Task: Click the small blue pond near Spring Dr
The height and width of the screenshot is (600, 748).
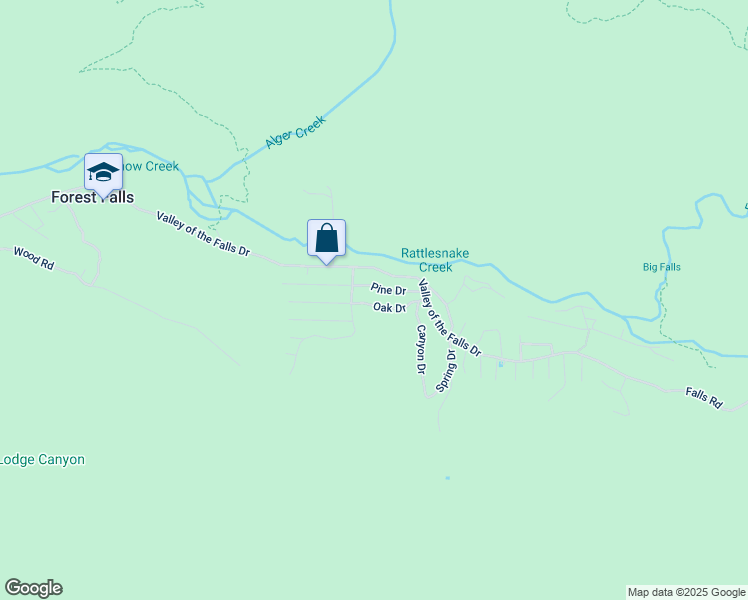Action: [501, 364]
